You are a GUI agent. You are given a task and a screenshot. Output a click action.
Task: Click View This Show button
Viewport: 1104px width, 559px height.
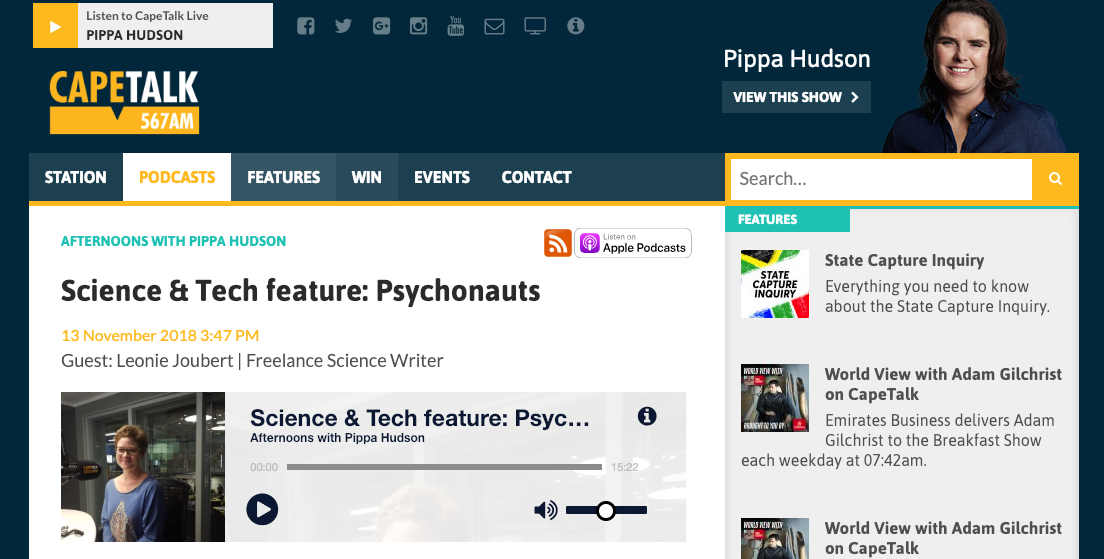[796, 97]
